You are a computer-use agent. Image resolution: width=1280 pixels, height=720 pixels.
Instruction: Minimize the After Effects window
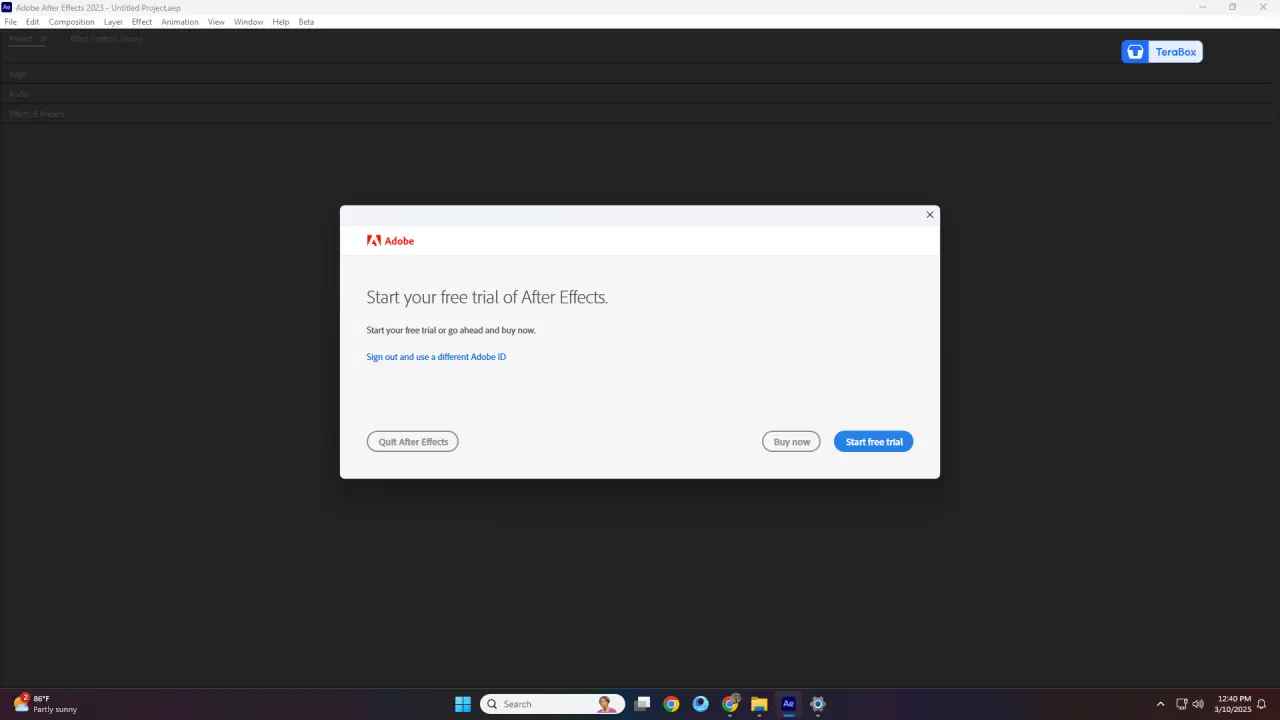(x=1202, y=7)
